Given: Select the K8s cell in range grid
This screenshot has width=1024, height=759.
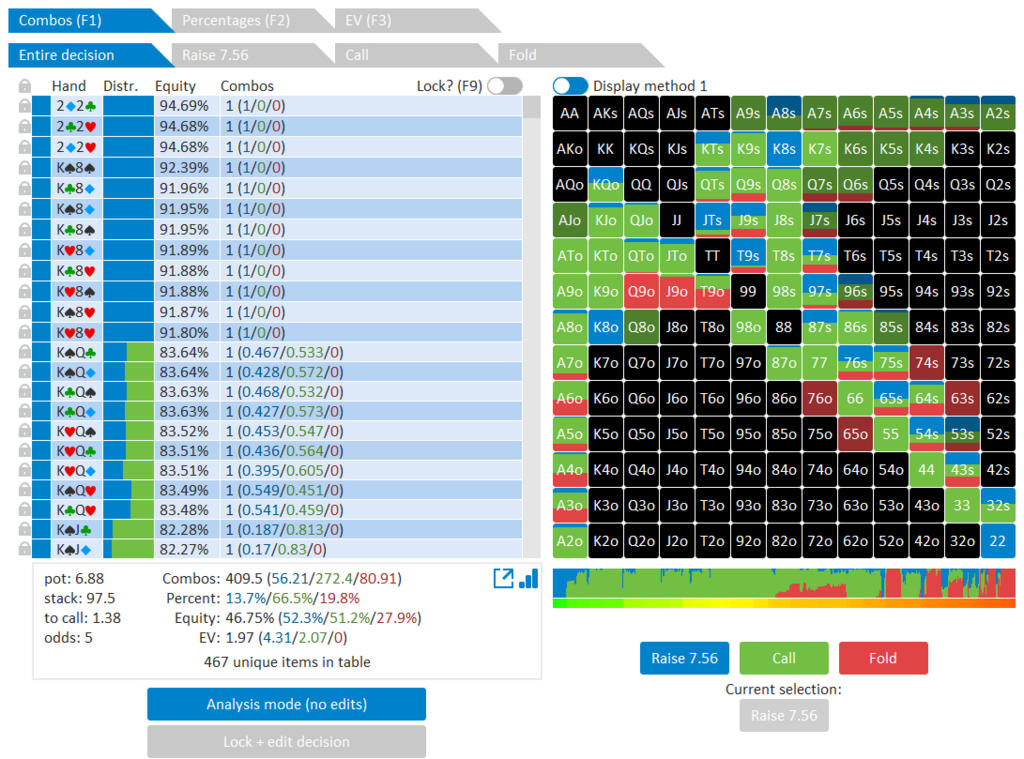Looking at the screenshot, I should tap(784, 149).
